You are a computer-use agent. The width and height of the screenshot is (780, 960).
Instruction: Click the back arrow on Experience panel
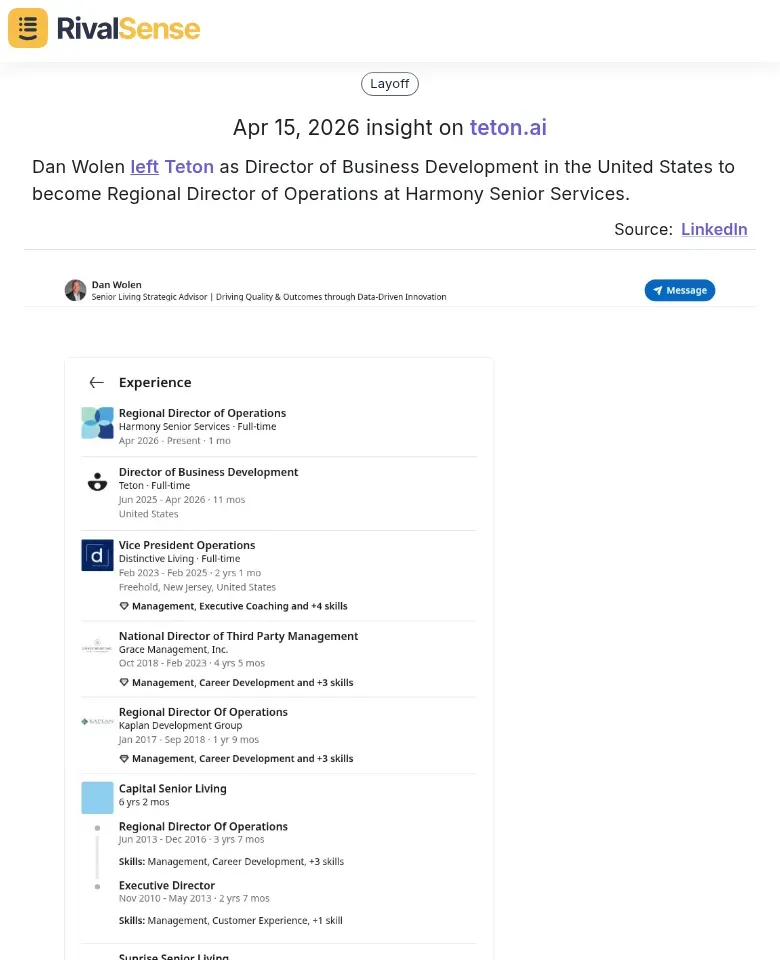[96, 382]
